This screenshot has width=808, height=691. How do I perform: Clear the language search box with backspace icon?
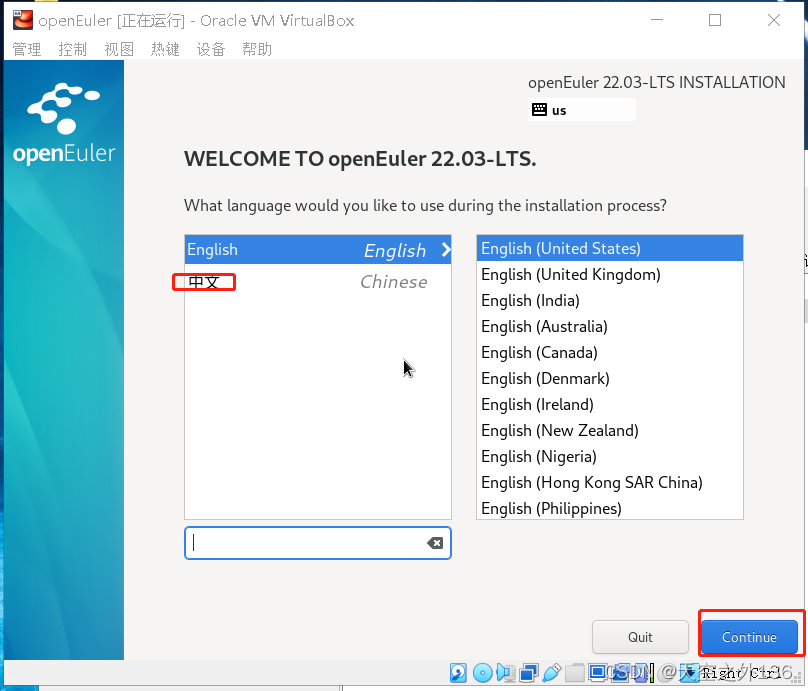(x=435, y=543)
